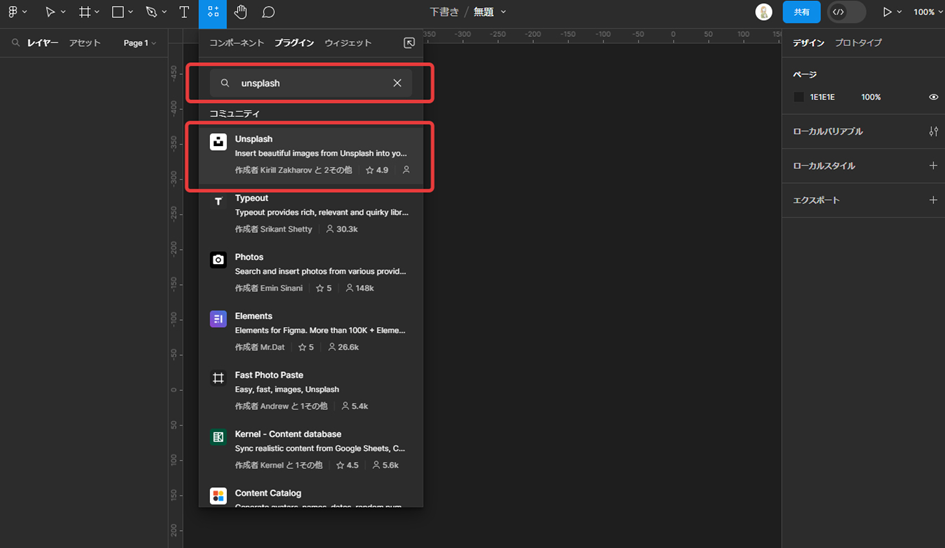Open the Figma main menu icon
The height and width of the screenshot is (548, 945).
(x=13, y=12)
